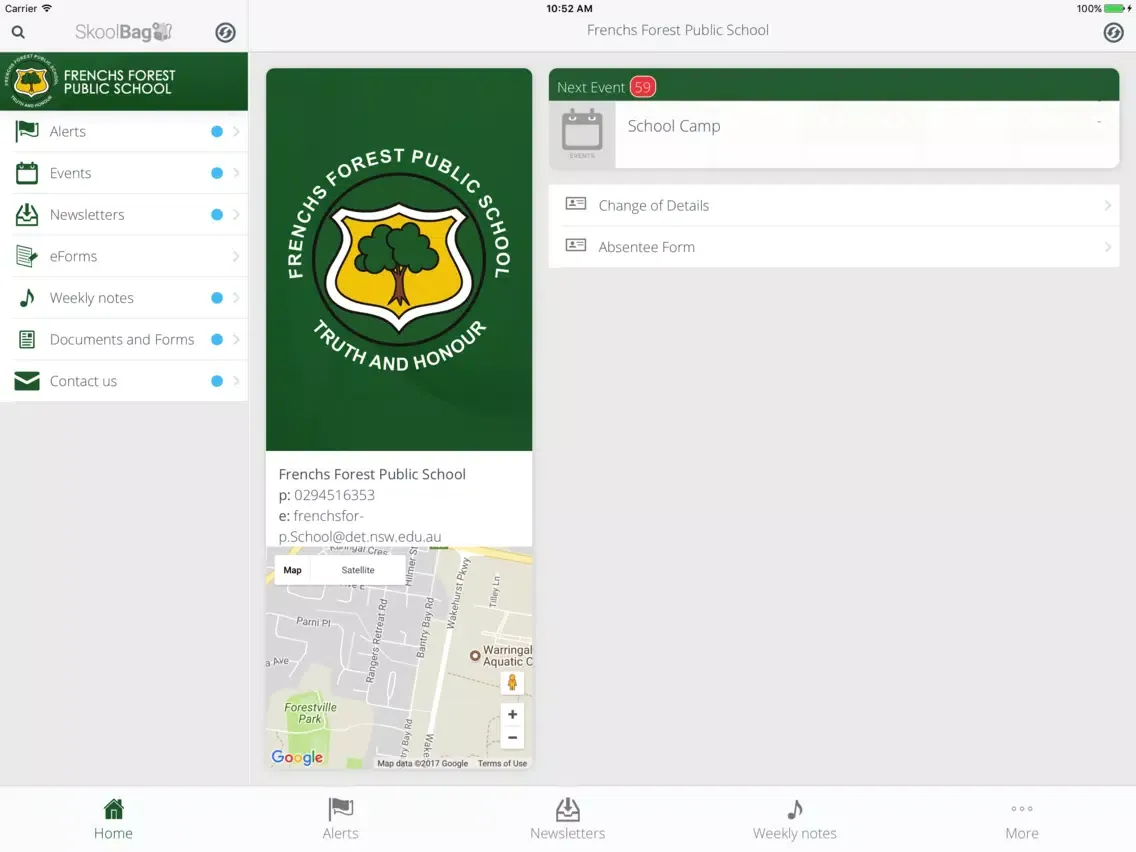Expand the eForms row chevron

point(236,256)
